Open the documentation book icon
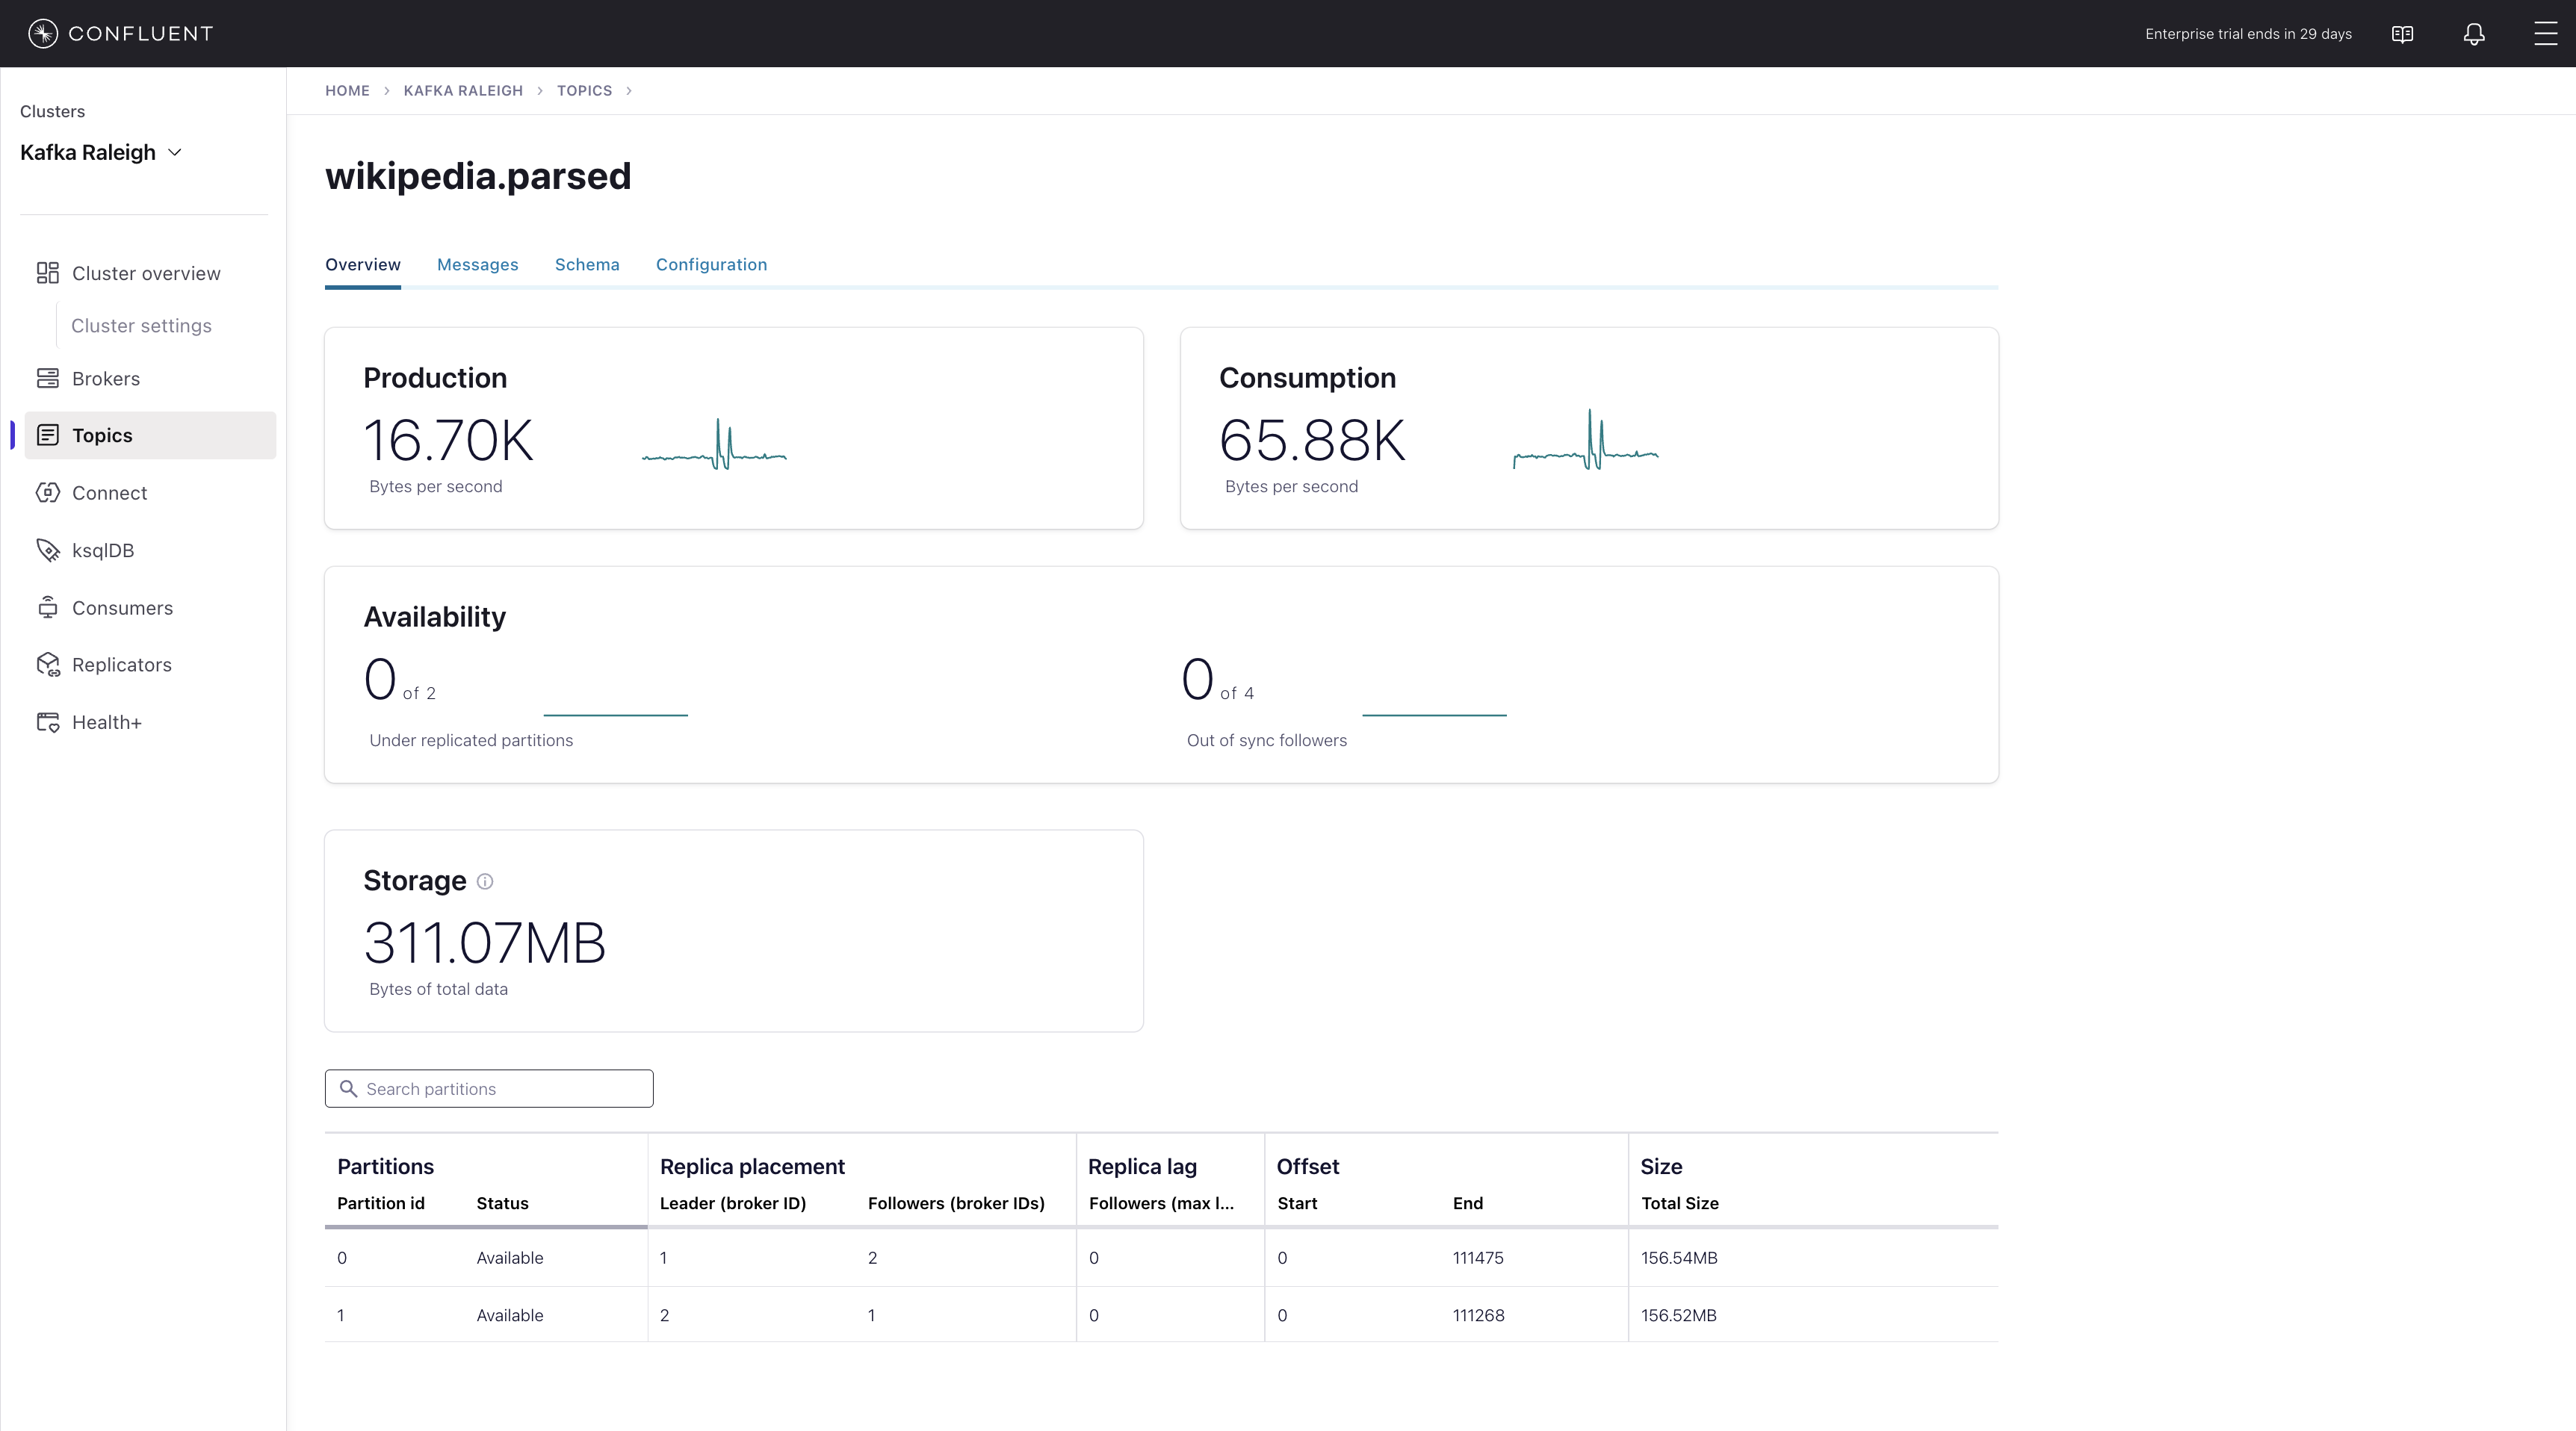The width and height of the screenshot is (2576, 1431). [x=2402, y=34]
